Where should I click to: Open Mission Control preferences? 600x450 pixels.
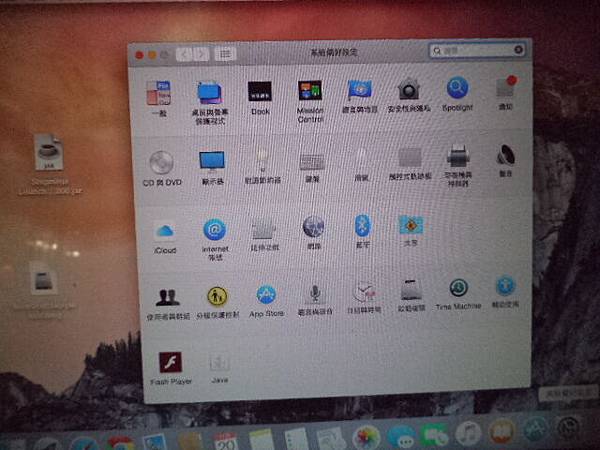(310, 91)
